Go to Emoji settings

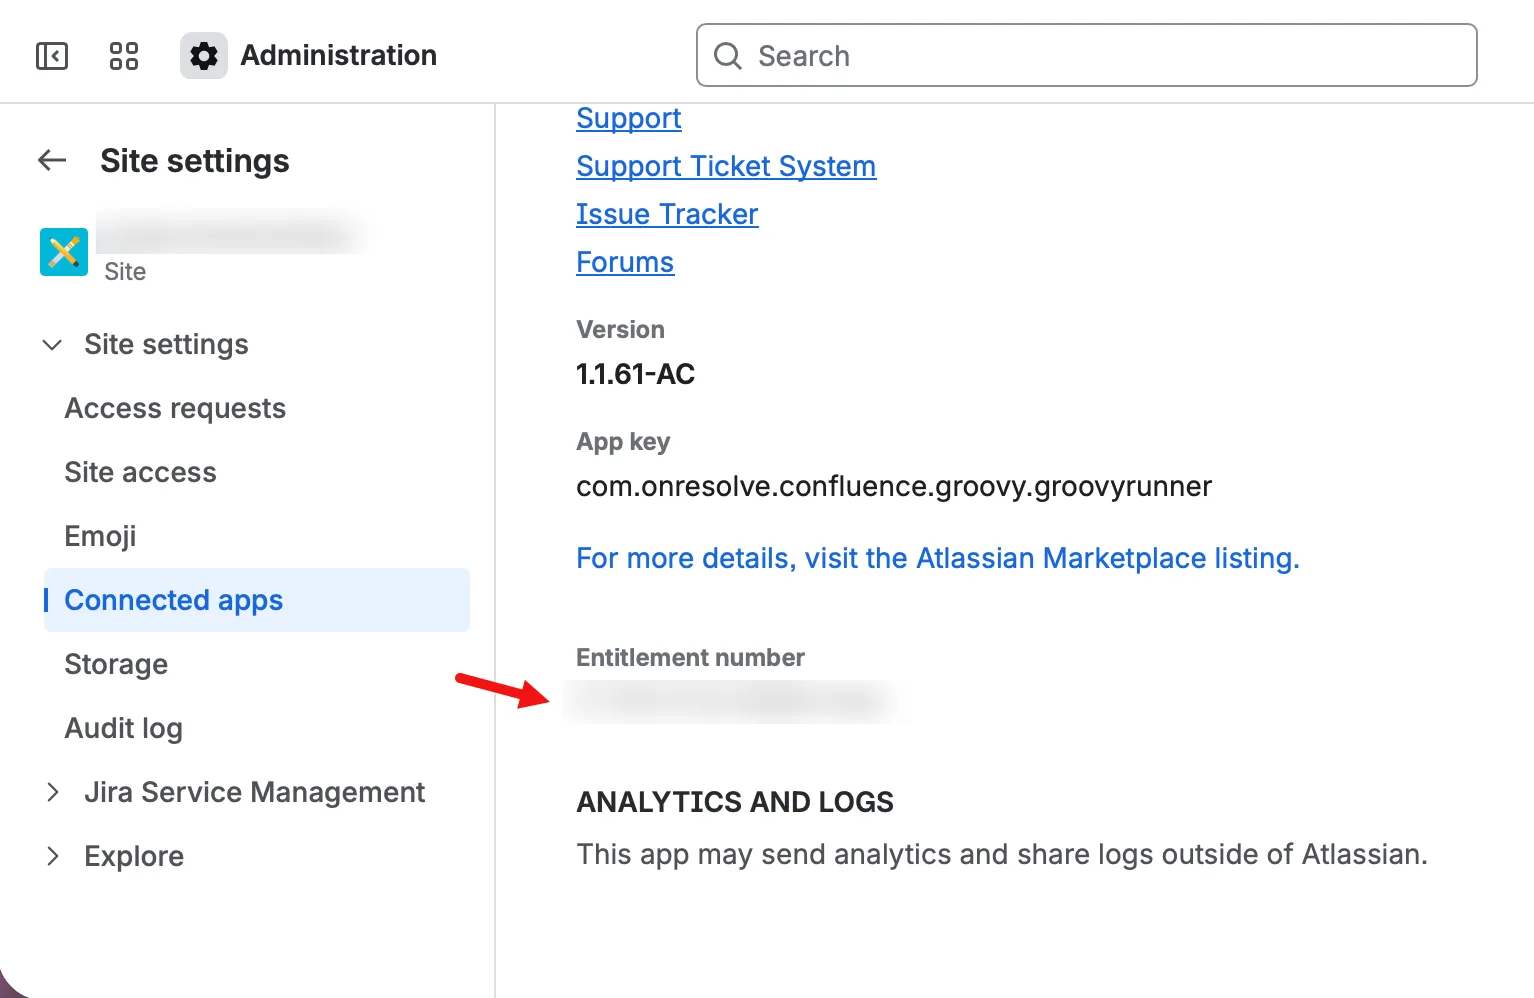pos(100,536)
